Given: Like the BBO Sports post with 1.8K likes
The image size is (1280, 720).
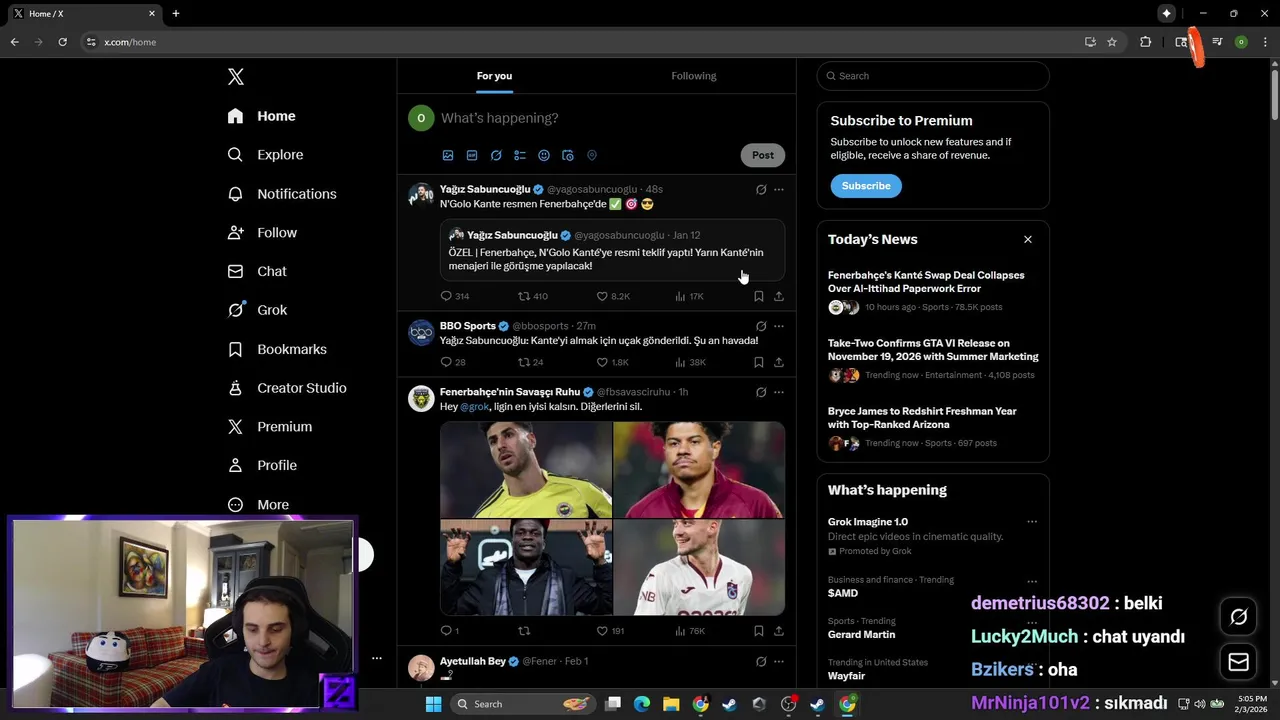Looking at the screenshot, I should click(612, 362).
